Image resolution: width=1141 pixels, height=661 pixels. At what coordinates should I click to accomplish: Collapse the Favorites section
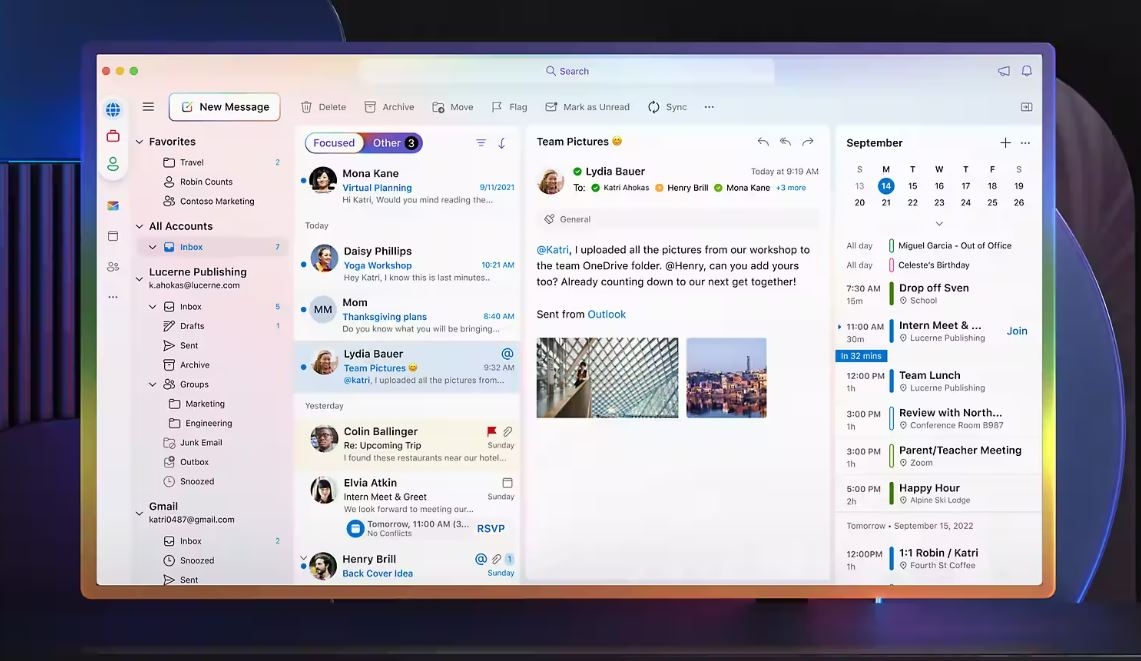139,142
